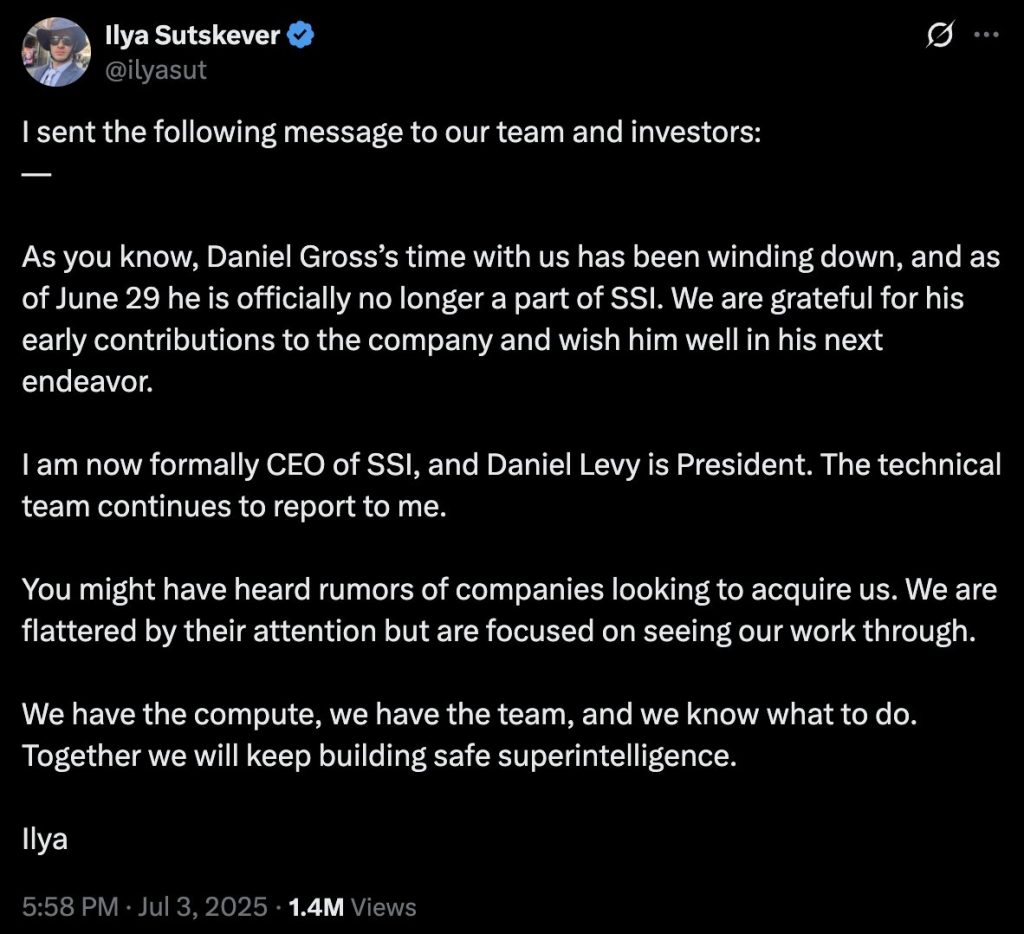Image resolution: width=1024 pixels, height=934 pixels.
Task: Click the blue verified badge
Action: tap(301, 35)
